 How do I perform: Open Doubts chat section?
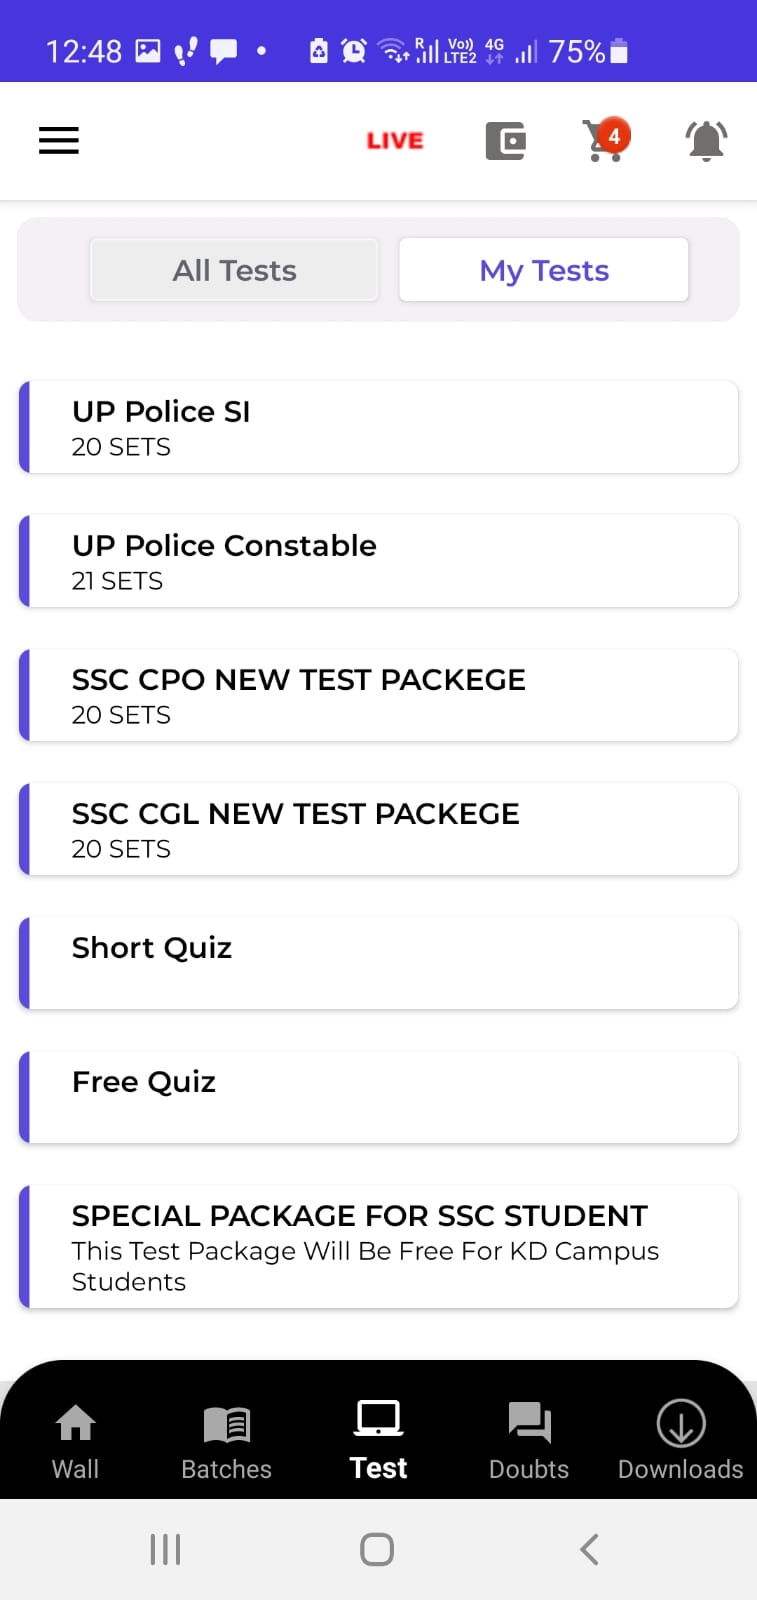click(x=529, y=1442)
